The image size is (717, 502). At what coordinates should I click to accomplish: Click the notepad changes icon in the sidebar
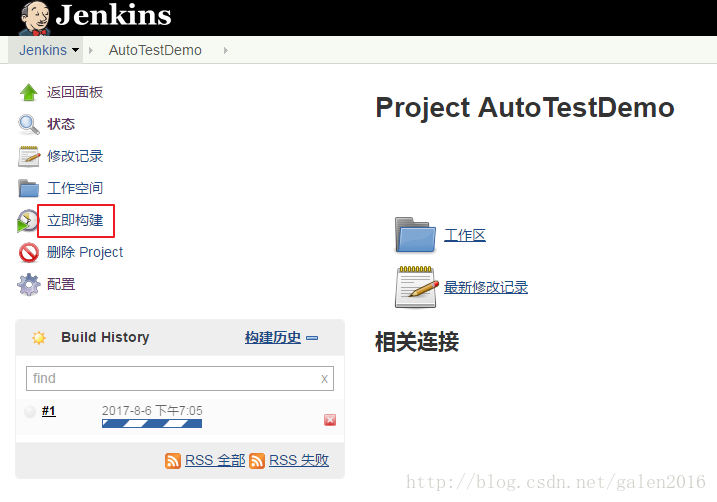[28, 156]
